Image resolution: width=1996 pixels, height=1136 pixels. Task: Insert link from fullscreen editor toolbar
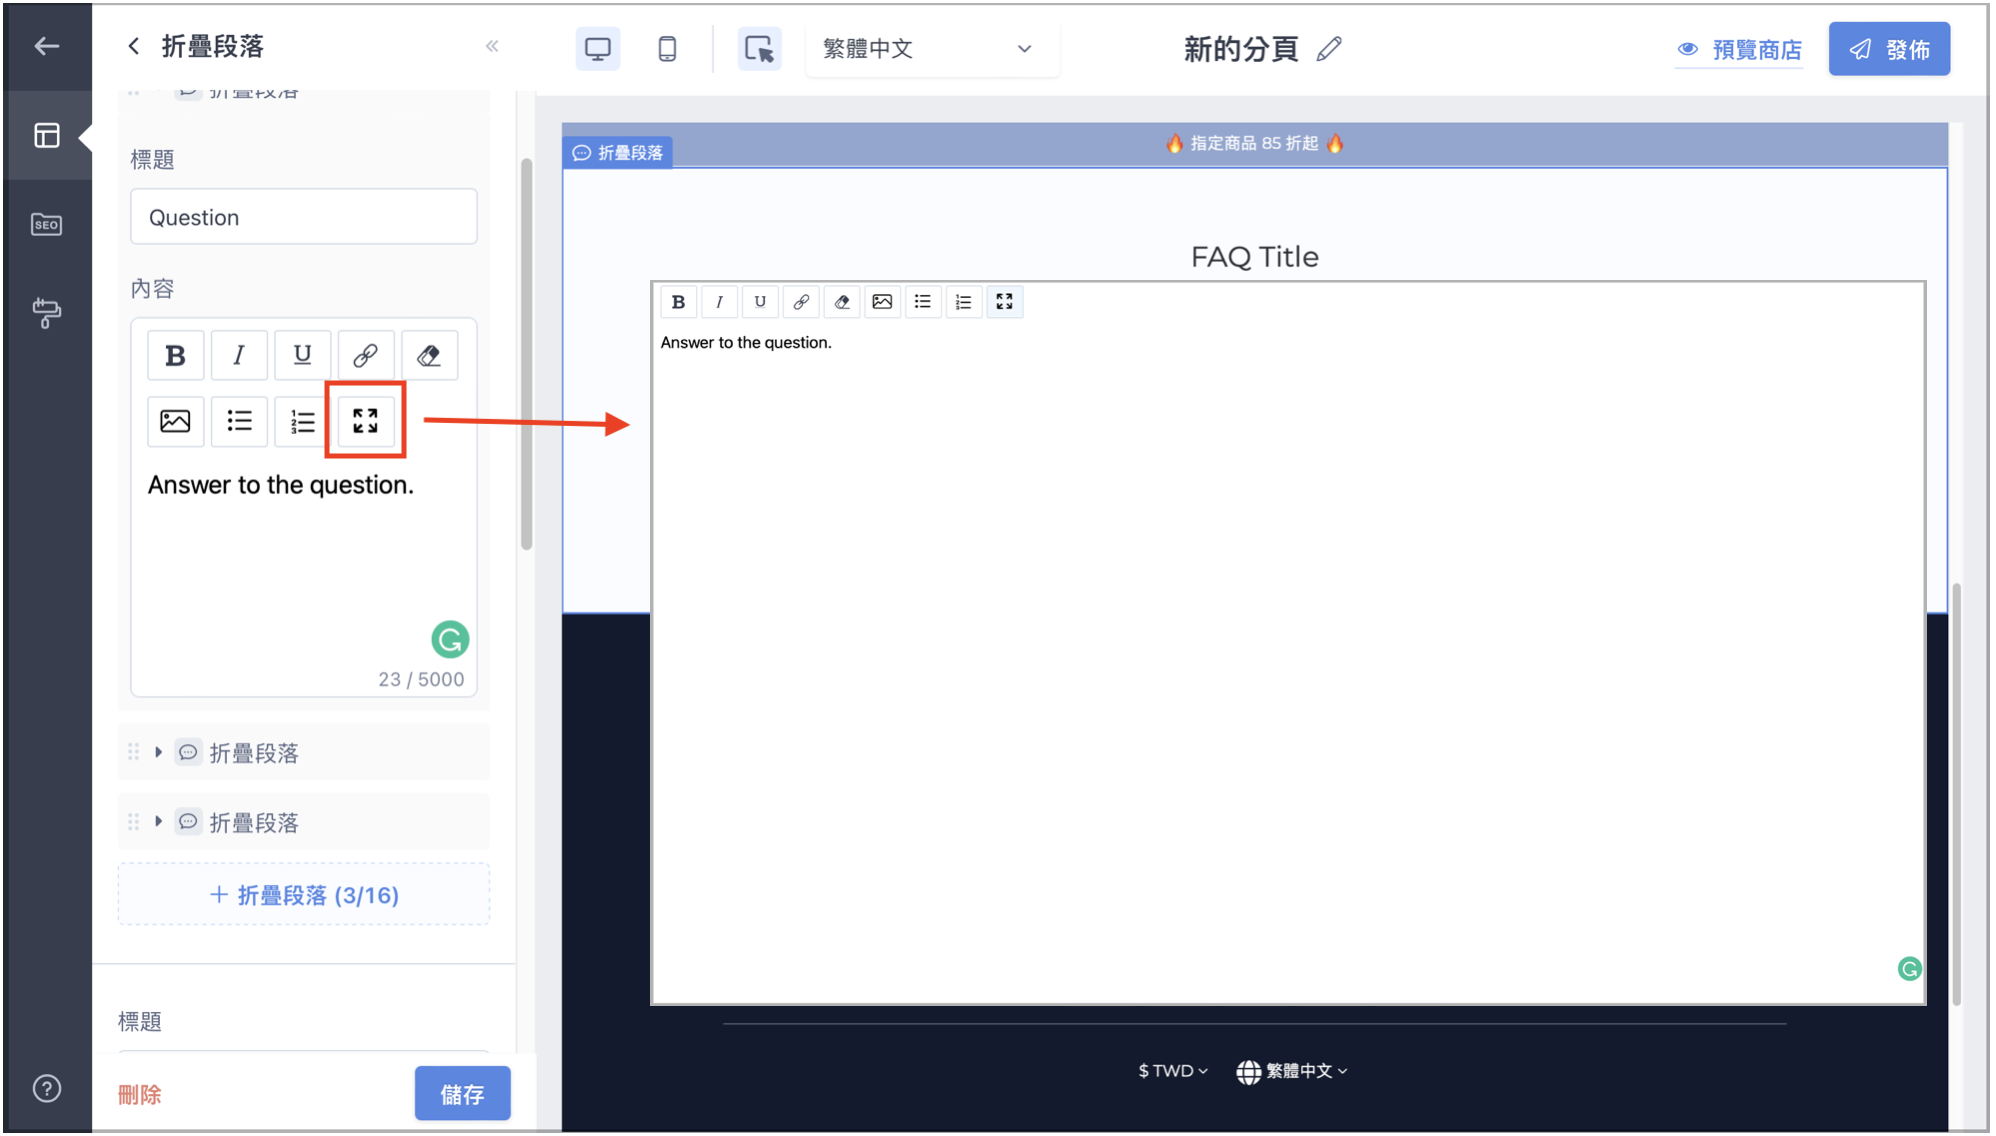pyautogui.click(x=801, y=302)
